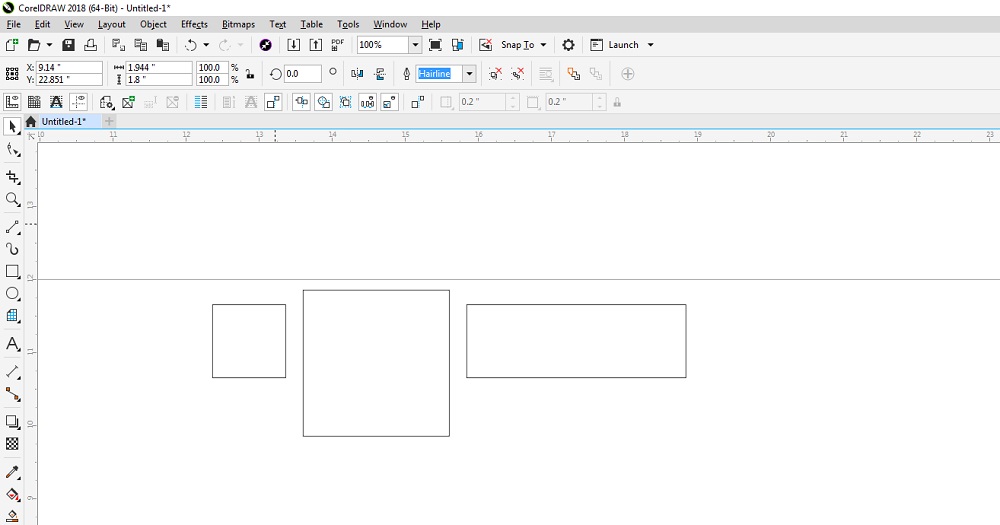
Task: Open the Bitmaps menu
Action: pyautogui.click(x=238, y=24)
